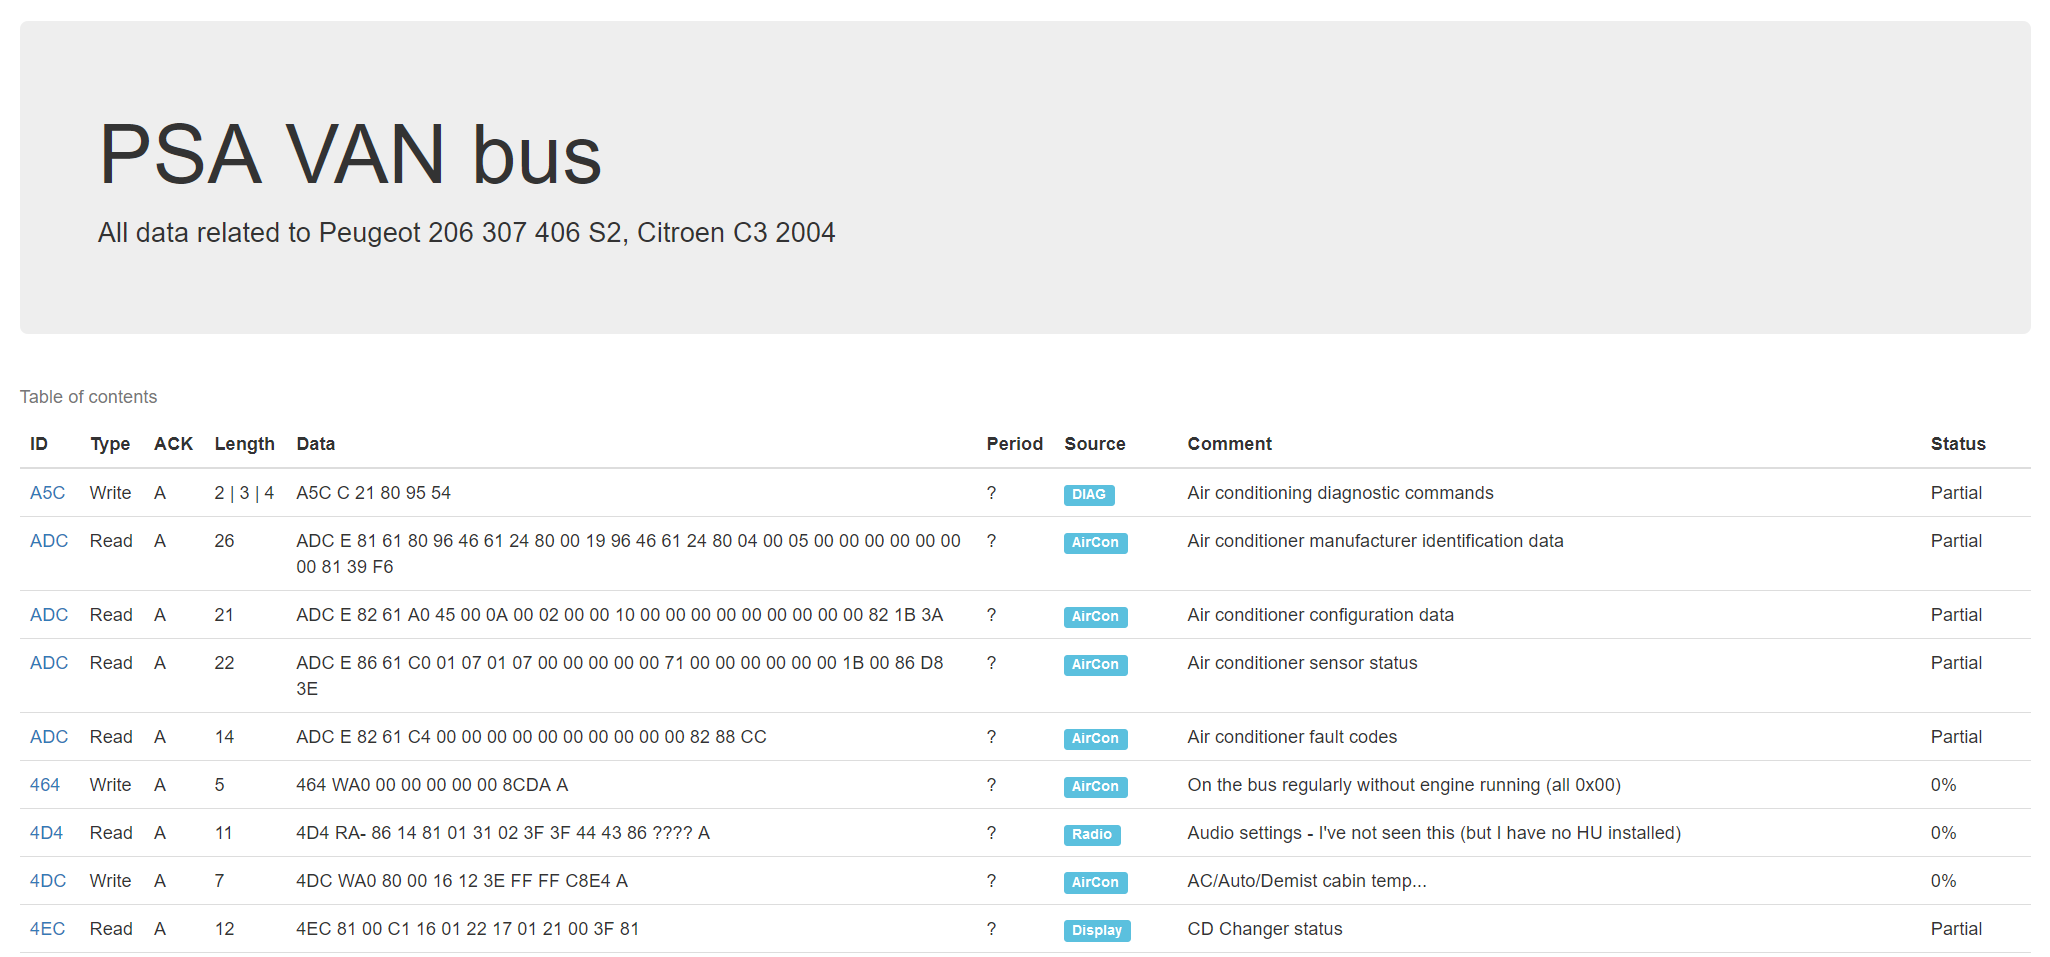Click AirCon badge in sensor status row
The width and height of the screenshot is (2050, 957).
tap(1095, 664)
